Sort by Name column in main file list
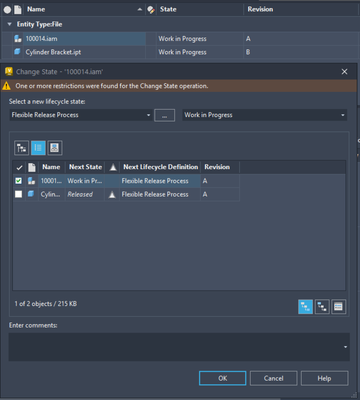Viewport: 360px width, 400px height. [x=84, y=10]
